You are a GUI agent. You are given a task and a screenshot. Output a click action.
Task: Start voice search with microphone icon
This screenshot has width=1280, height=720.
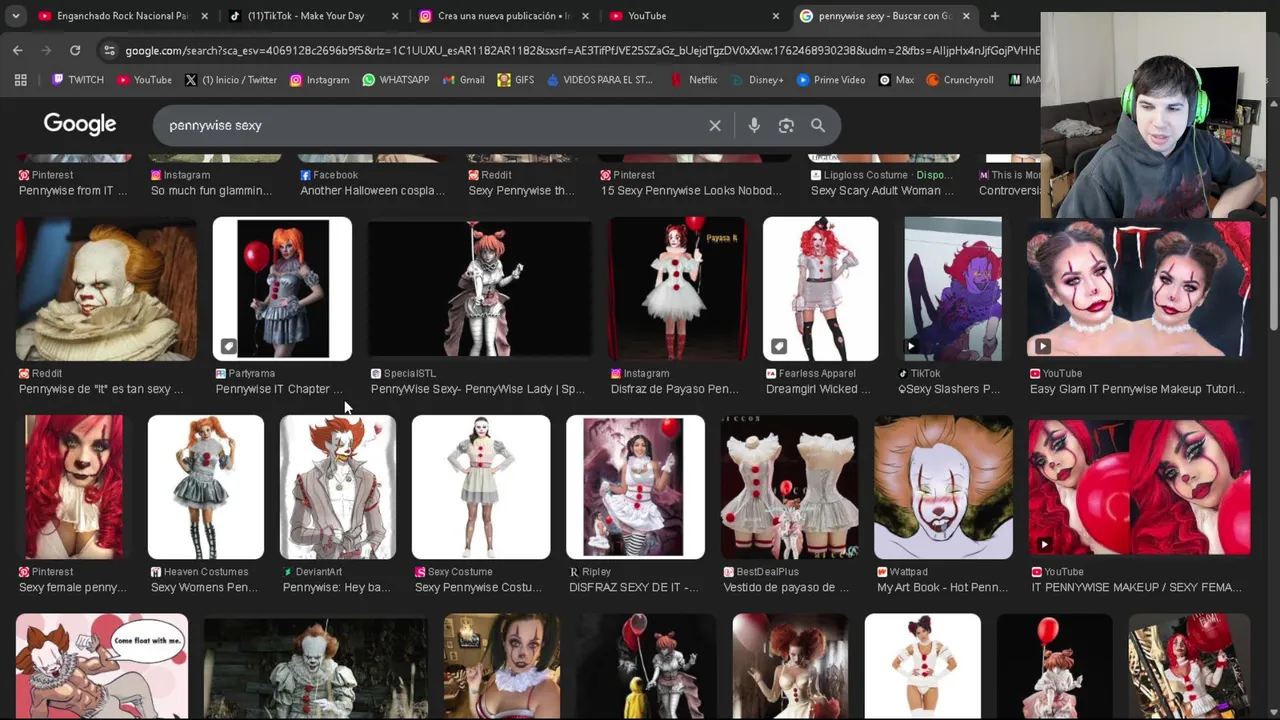pyautogui.click(x=754, y=125)
